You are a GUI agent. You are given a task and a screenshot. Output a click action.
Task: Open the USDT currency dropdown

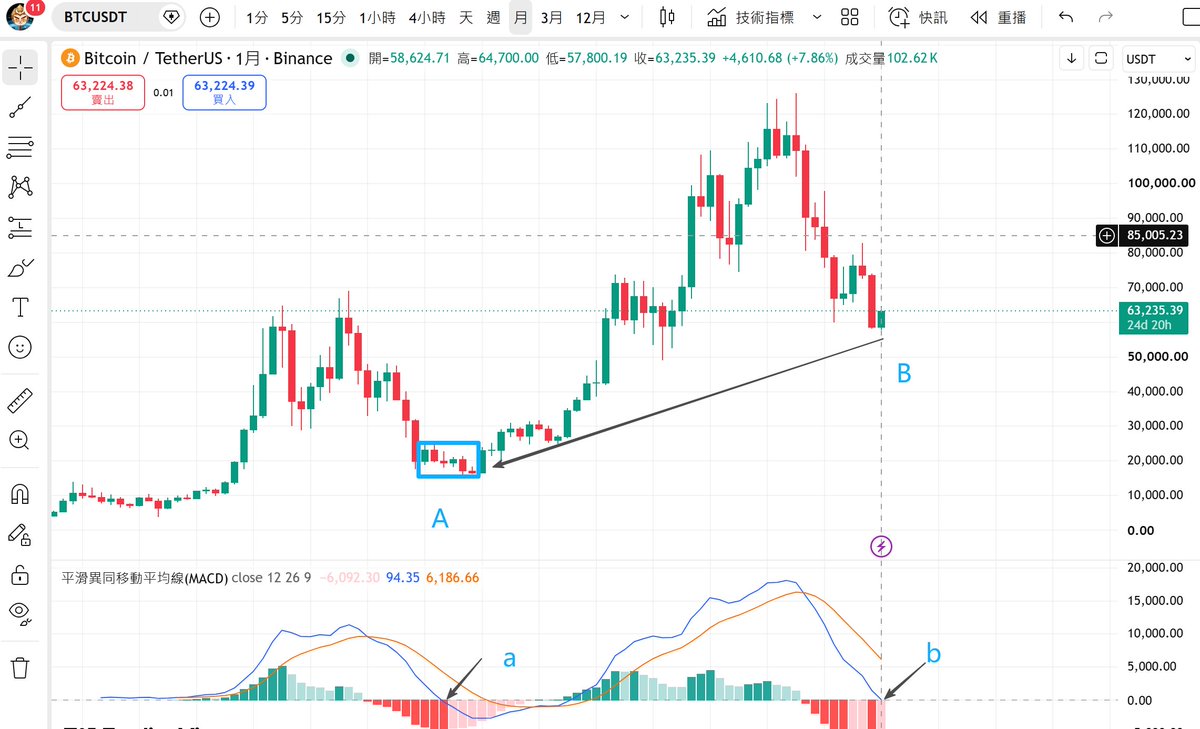point(1157,58)
